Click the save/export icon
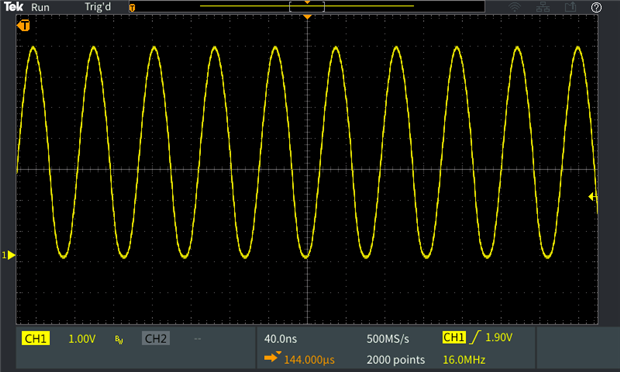 click(570, 7)
